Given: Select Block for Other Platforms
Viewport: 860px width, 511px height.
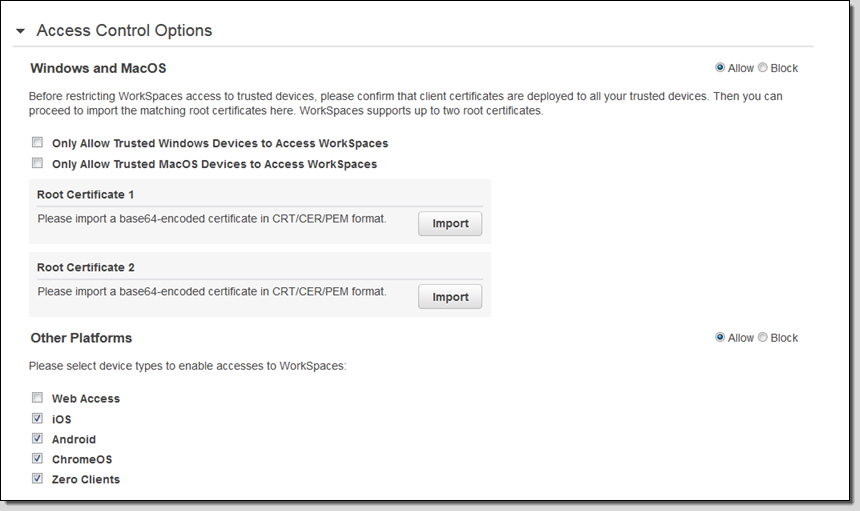Looking at the screenshot, I should [x=763, y=338].
